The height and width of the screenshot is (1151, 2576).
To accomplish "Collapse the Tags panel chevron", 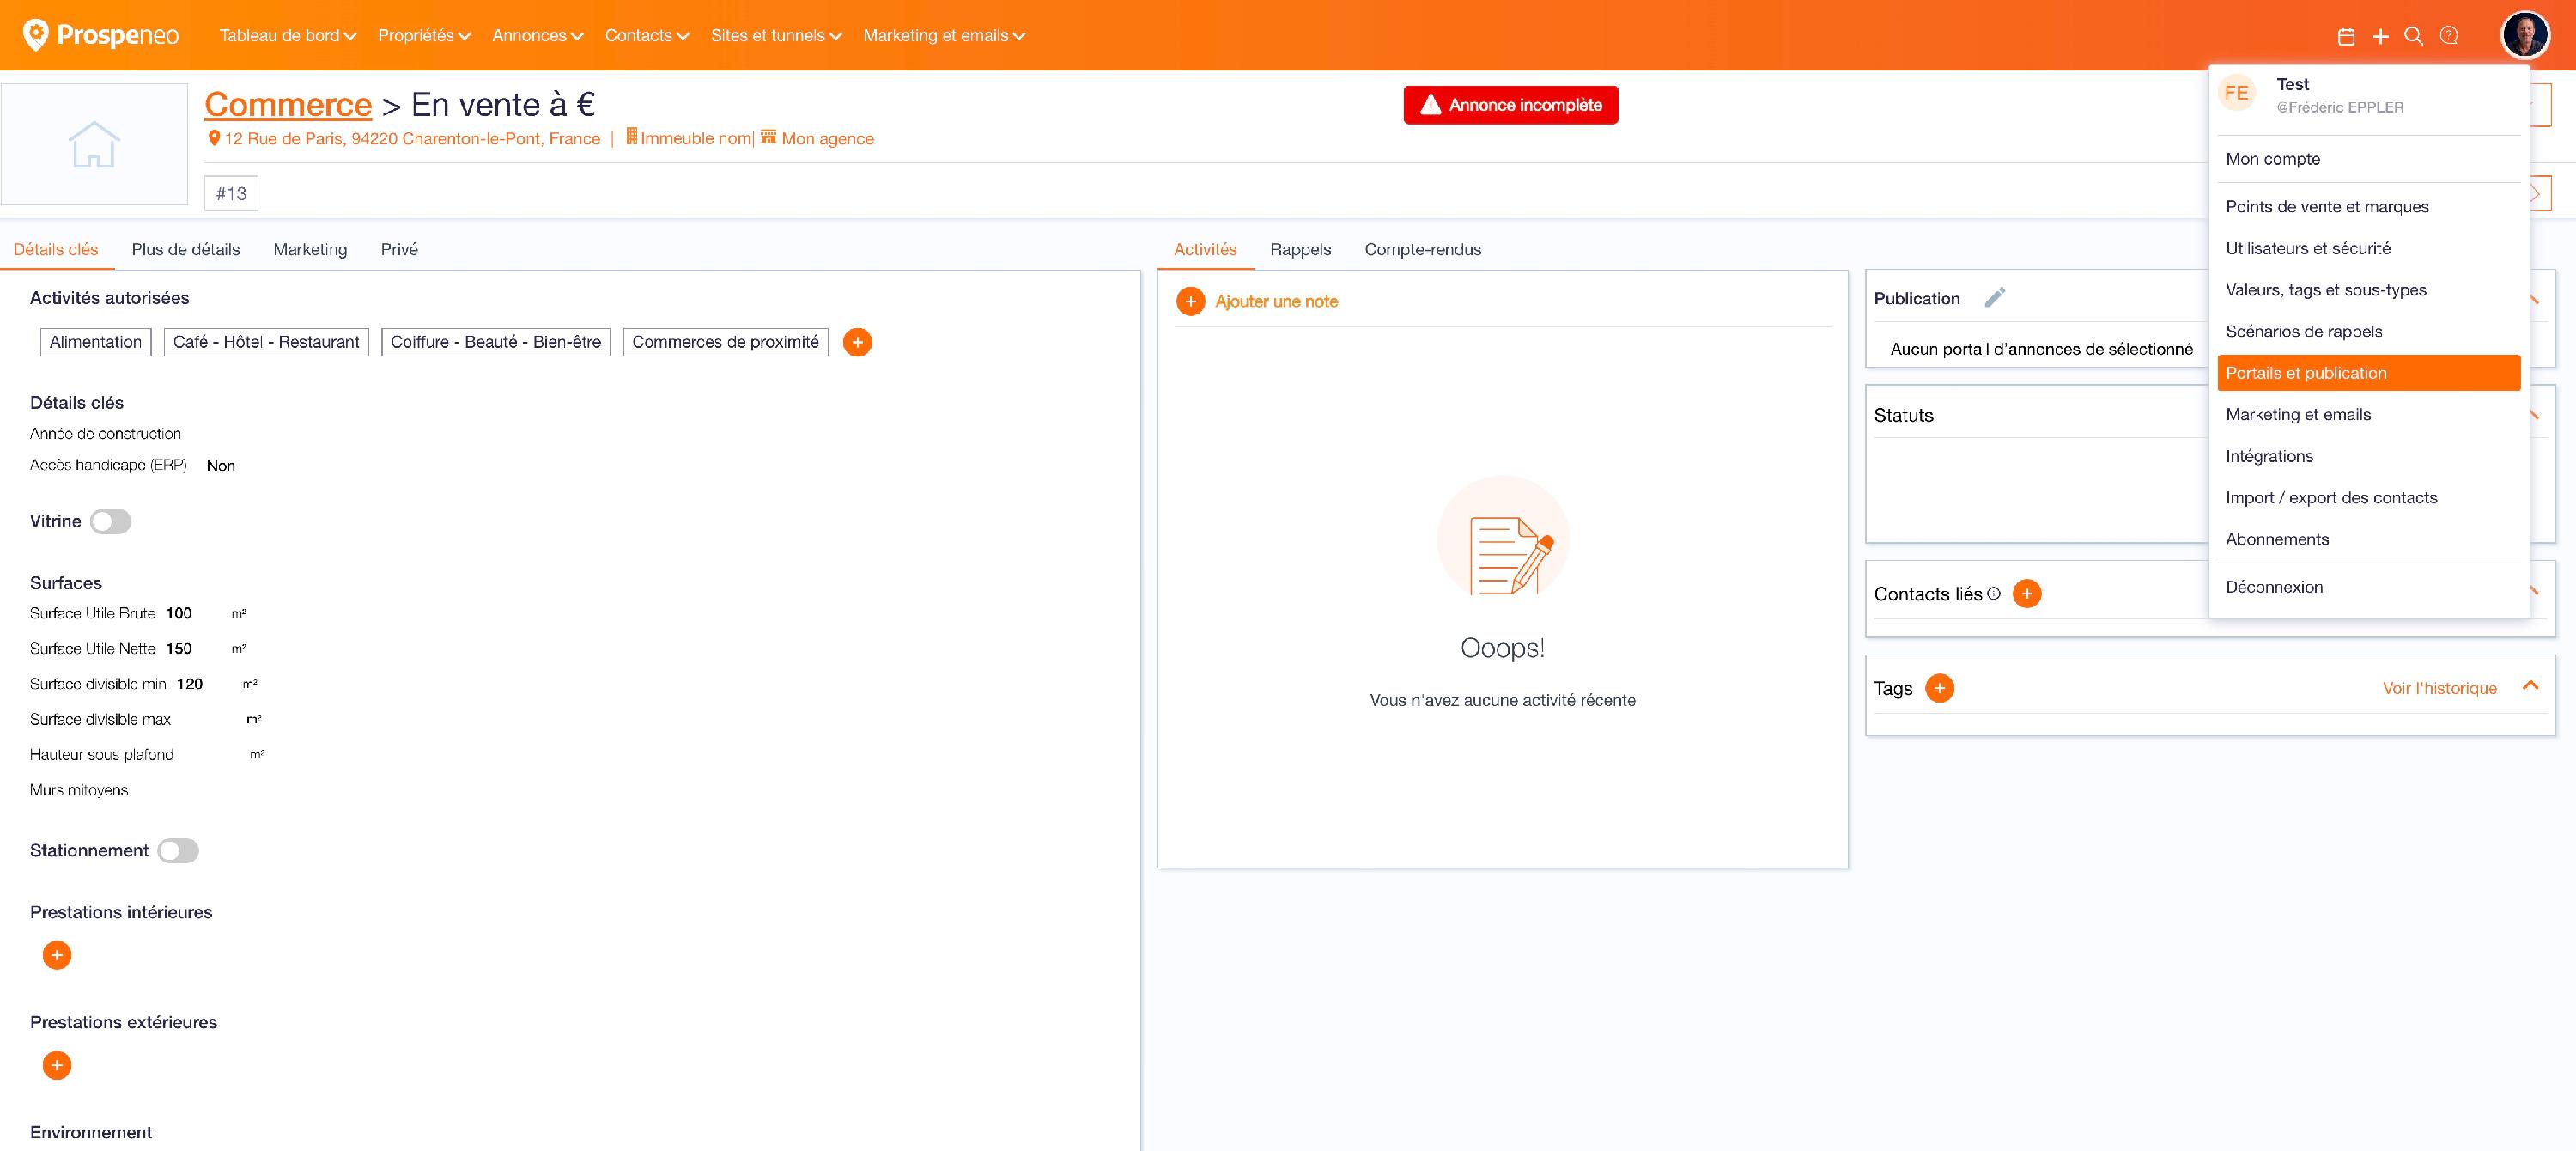I will click(2530, 686).
